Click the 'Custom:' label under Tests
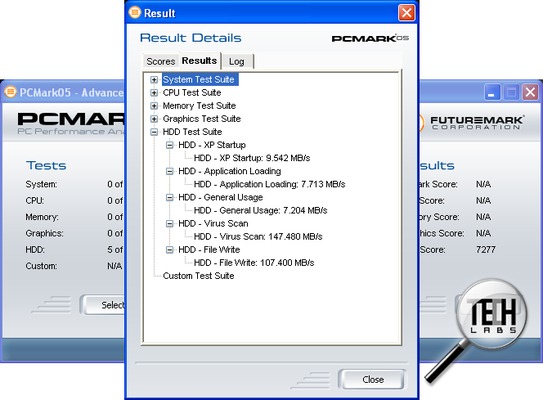The height and width of the screenshot is (400, 543). tap(41, 266)
